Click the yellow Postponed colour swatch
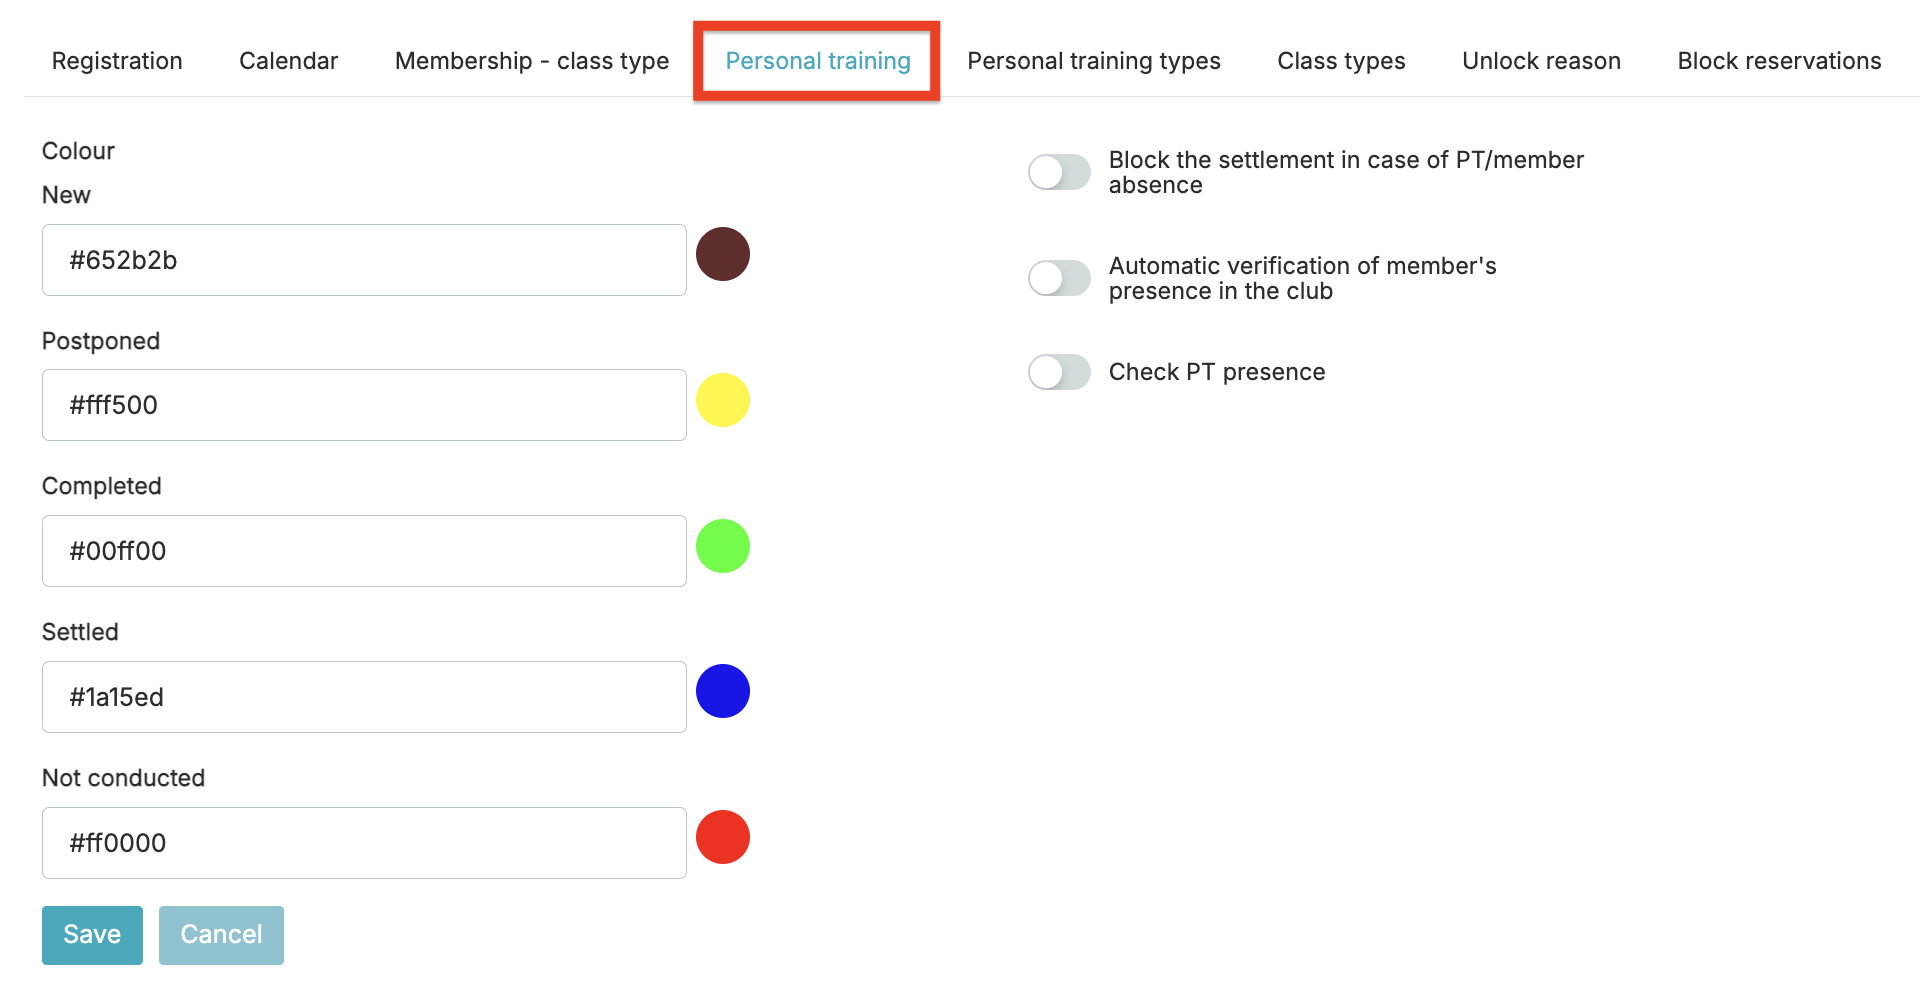Screen dimensions: 1920x996 click(x=722, y=400)
